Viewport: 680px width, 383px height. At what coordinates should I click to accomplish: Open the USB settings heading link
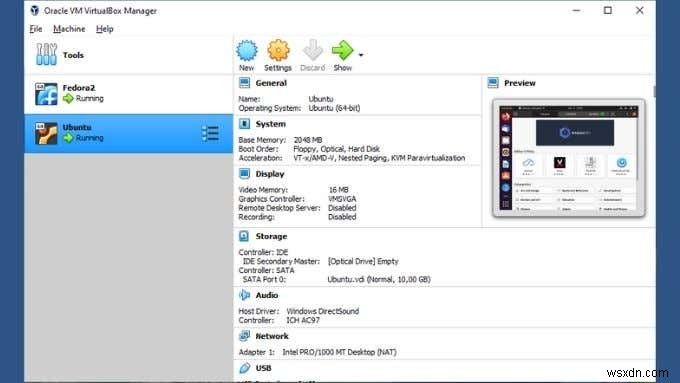tap(263, 368)
